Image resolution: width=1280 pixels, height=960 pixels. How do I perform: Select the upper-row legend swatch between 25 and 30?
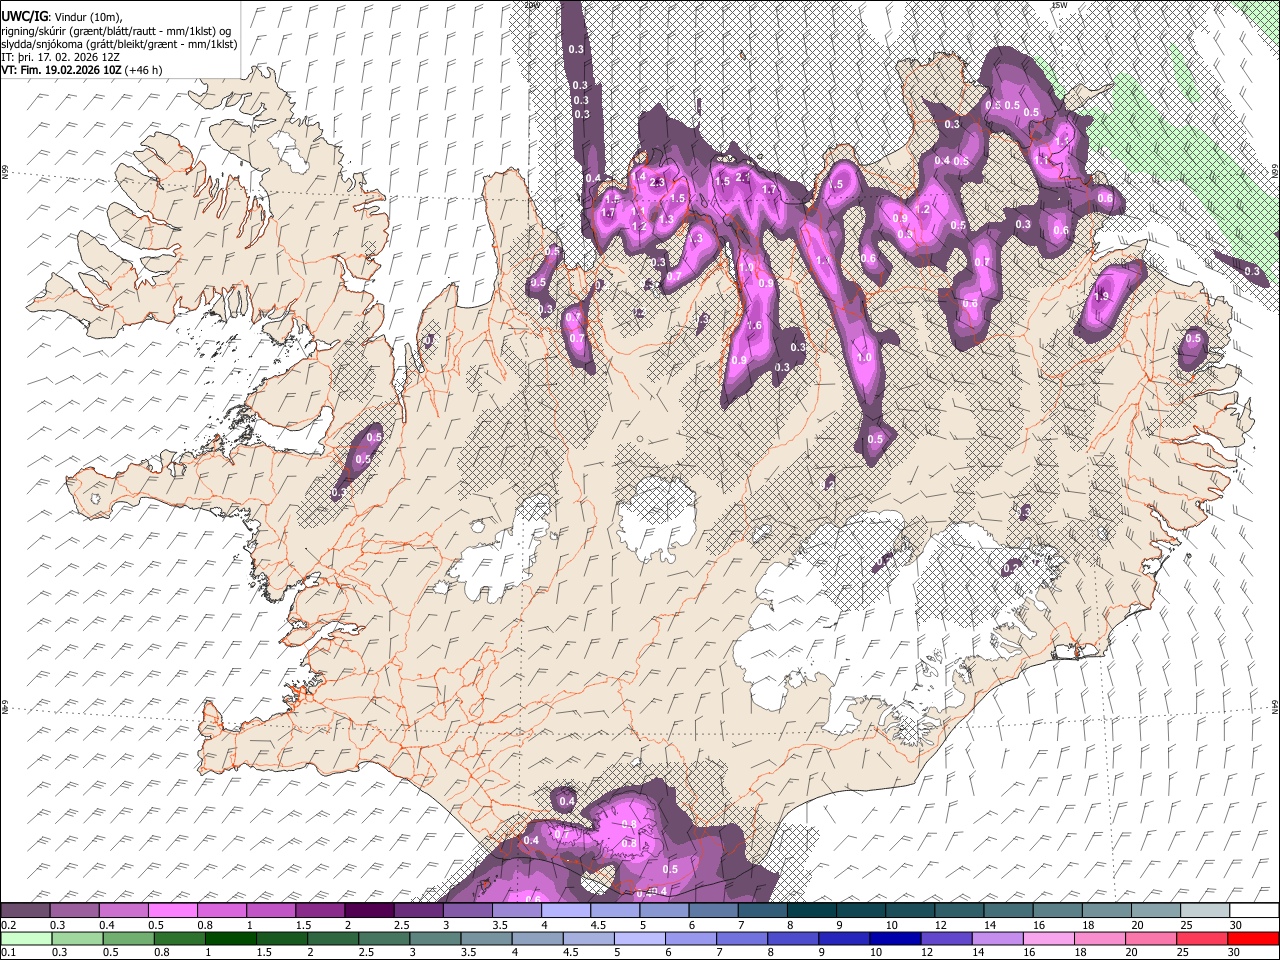tap(1204, 910)
